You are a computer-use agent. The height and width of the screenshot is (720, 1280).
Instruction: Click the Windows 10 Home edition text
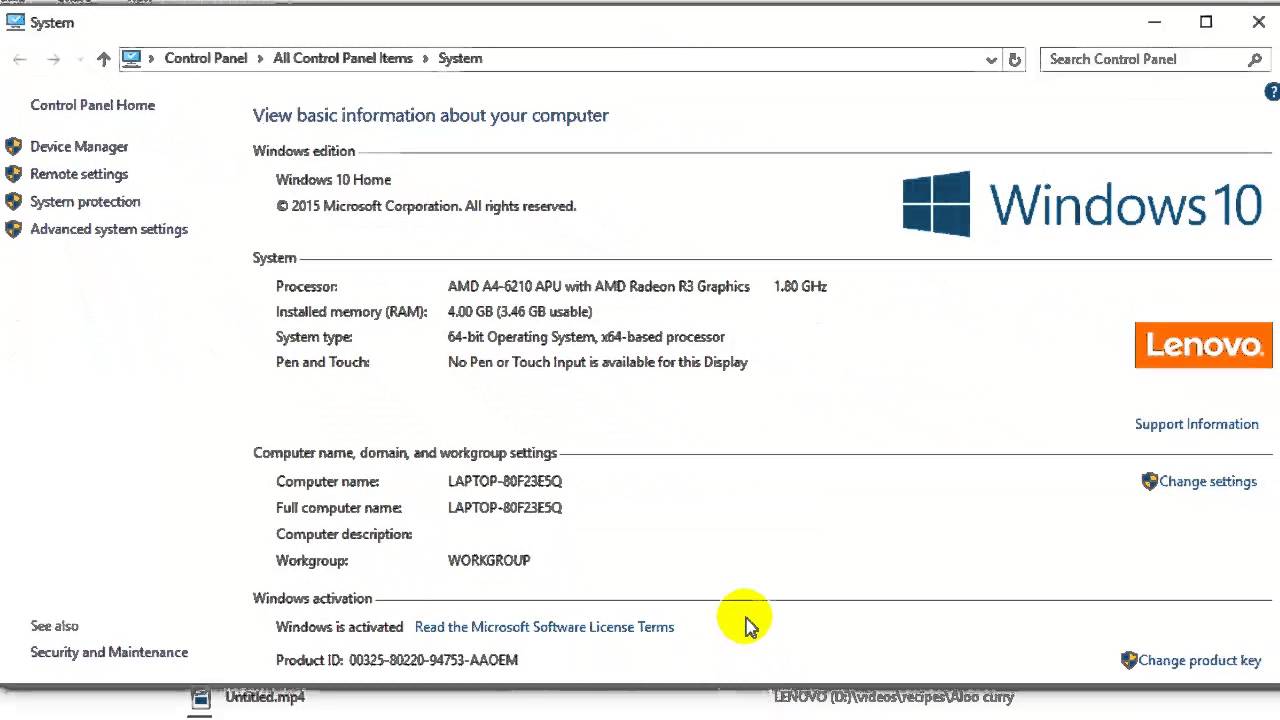(x=333, y=180)
